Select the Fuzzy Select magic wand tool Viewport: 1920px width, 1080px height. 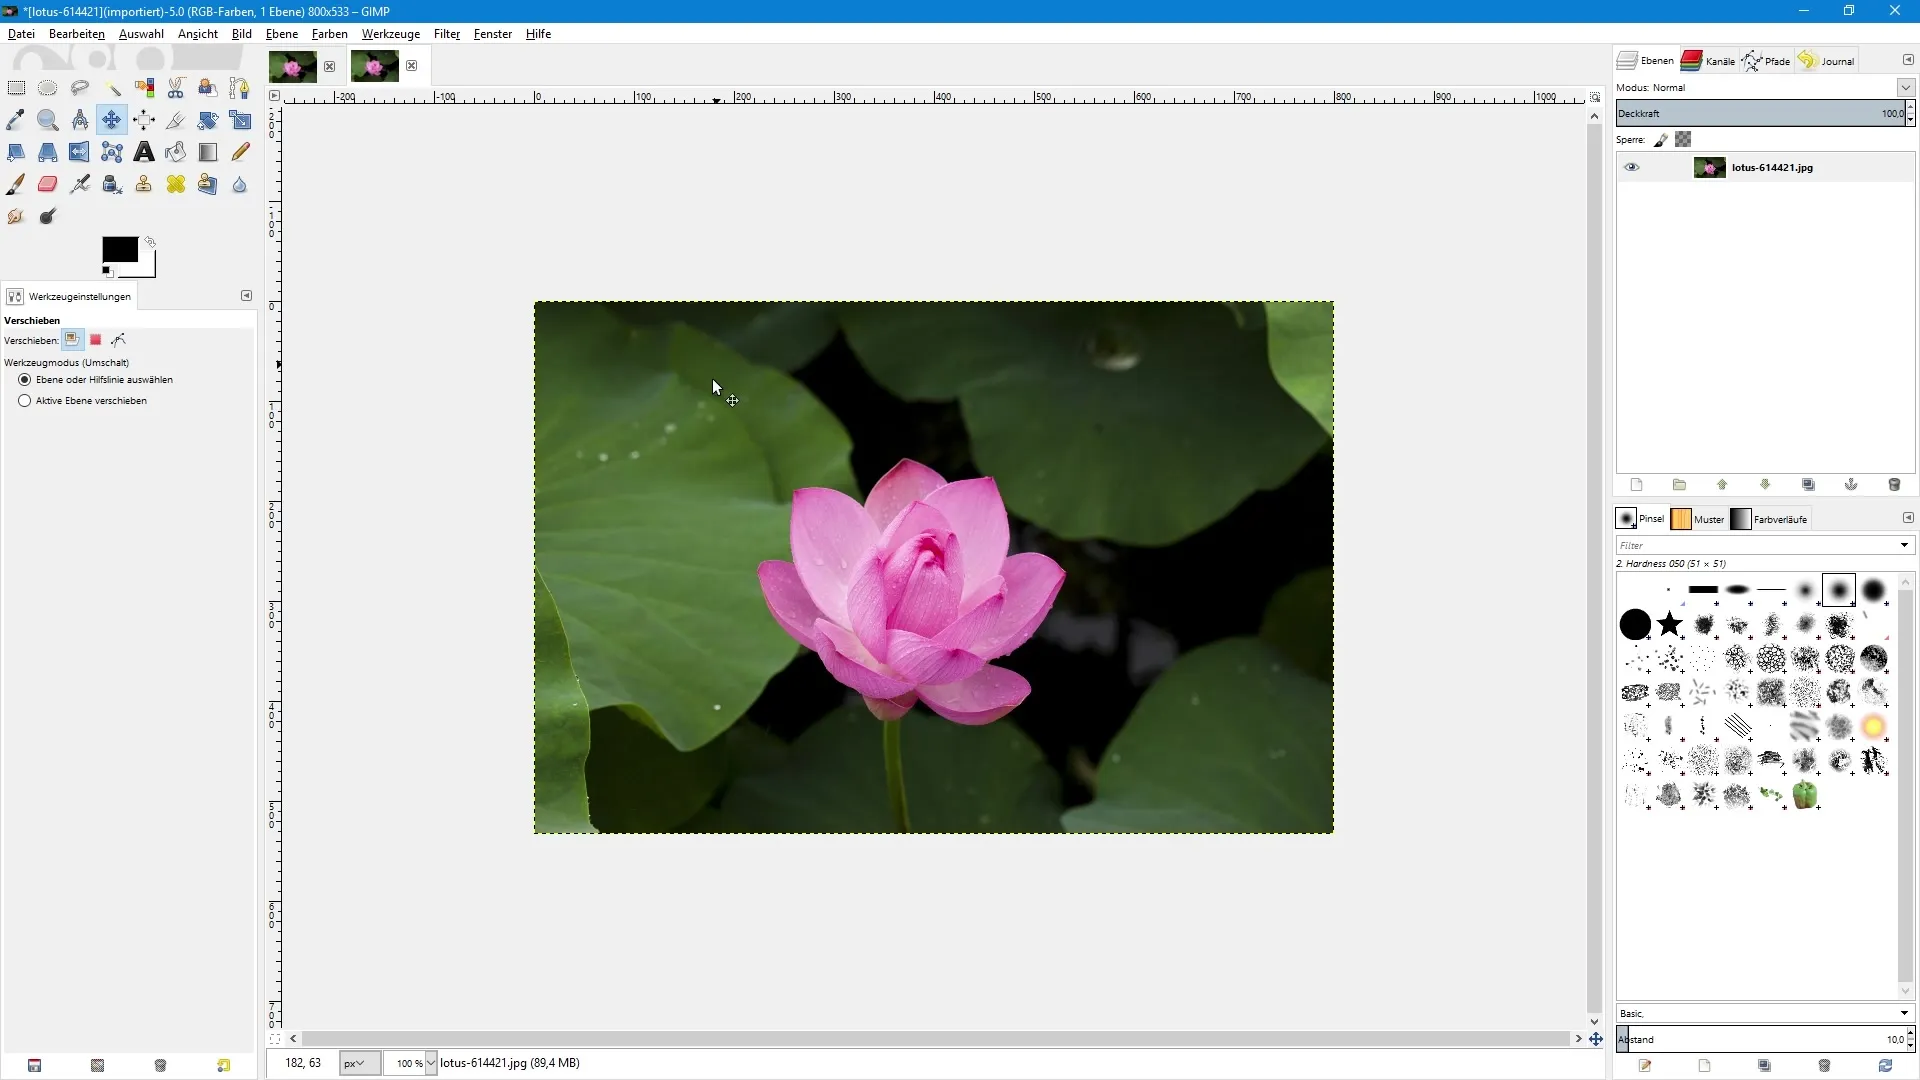click(112, 88)
